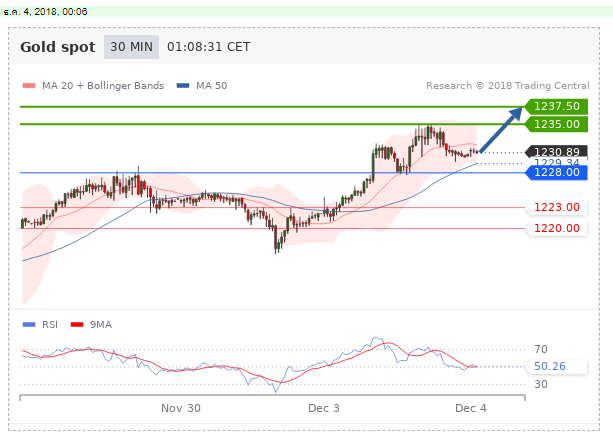
Task: Click the 1229.34 dotted level value
Action: 557,162
